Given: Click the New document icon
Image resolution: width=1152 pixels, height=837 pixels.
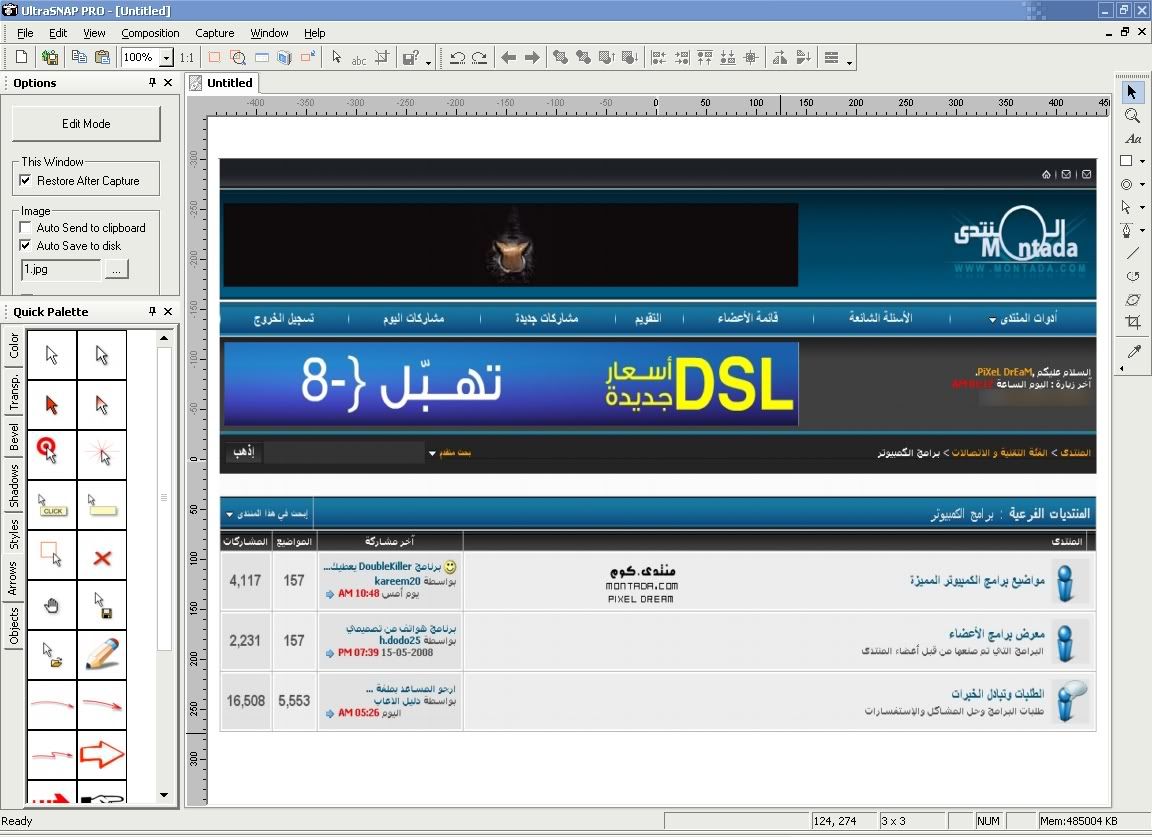Looking at the screenshot, I should tap(22, 57).
